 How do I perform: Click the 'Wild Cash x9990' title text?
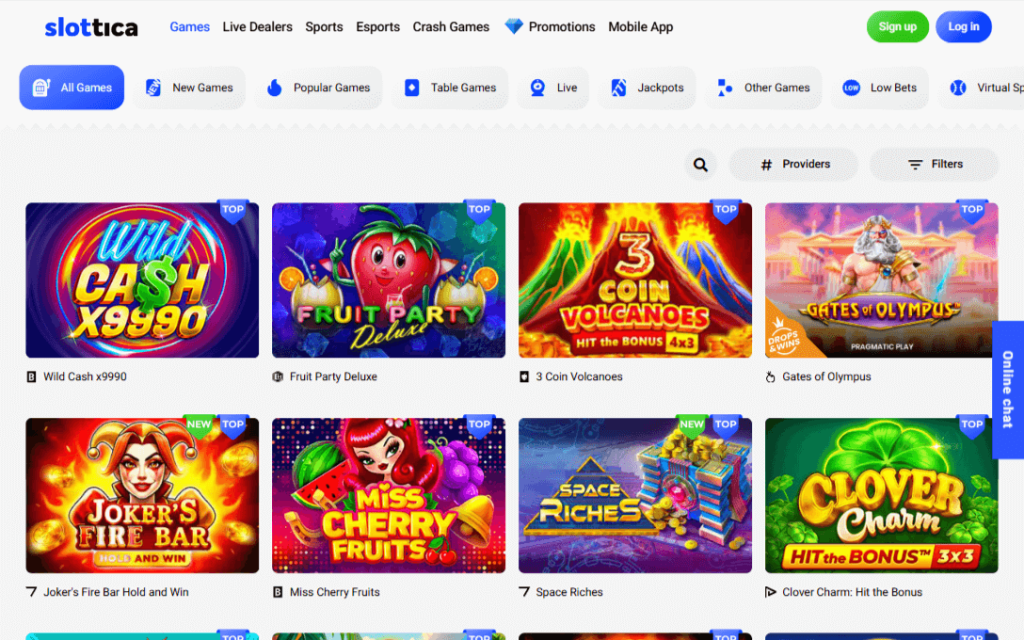[x=85, y=377]
